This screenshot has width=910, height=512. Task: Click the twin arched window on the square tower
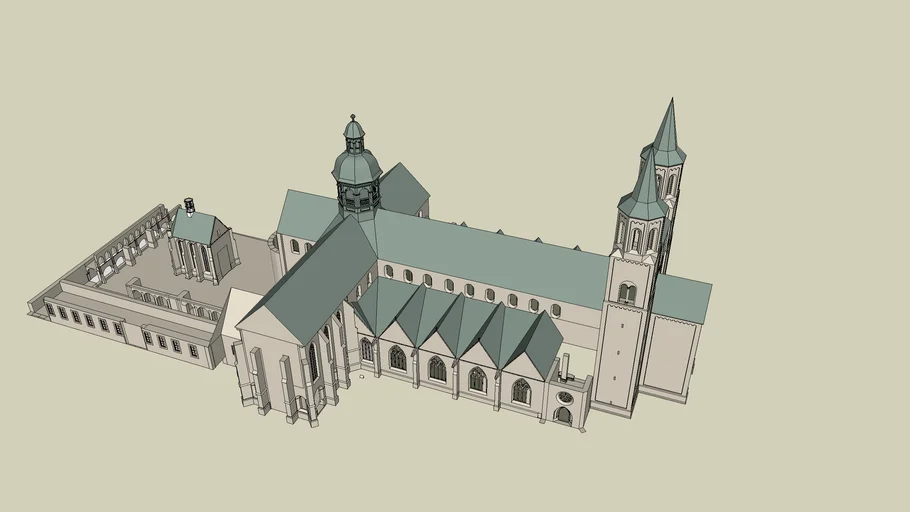coord(626,293)
